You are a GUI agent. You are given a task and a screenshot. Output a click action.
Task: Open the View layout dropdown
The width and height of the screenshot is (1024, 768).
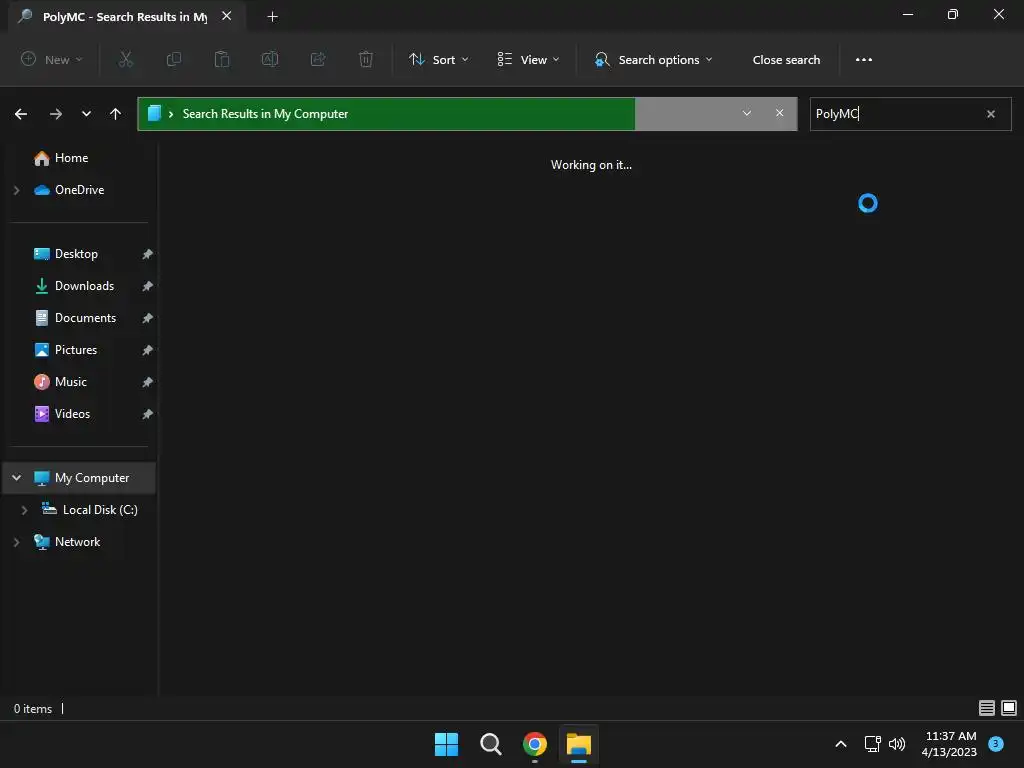click(x=528, y=59)
